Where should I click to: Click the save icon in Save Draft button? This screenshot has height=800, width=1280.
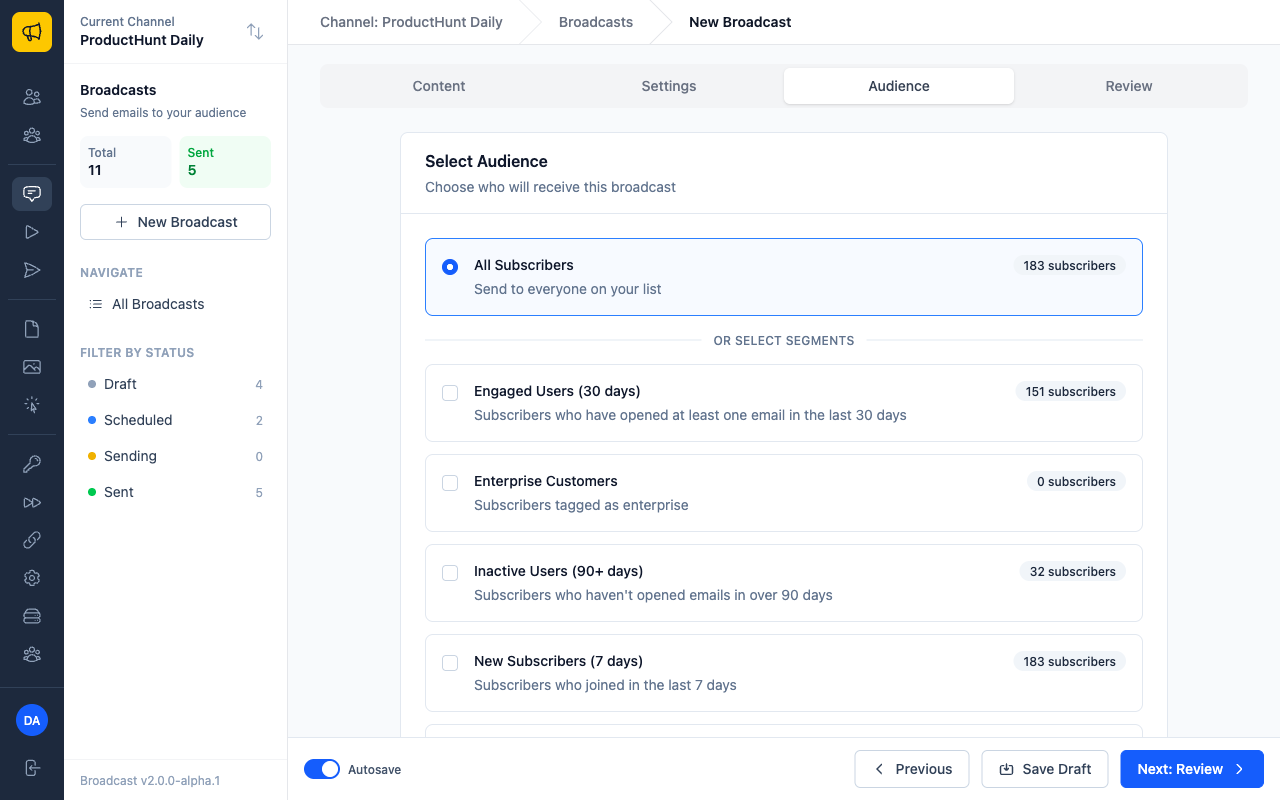[x=1007, y=769]
